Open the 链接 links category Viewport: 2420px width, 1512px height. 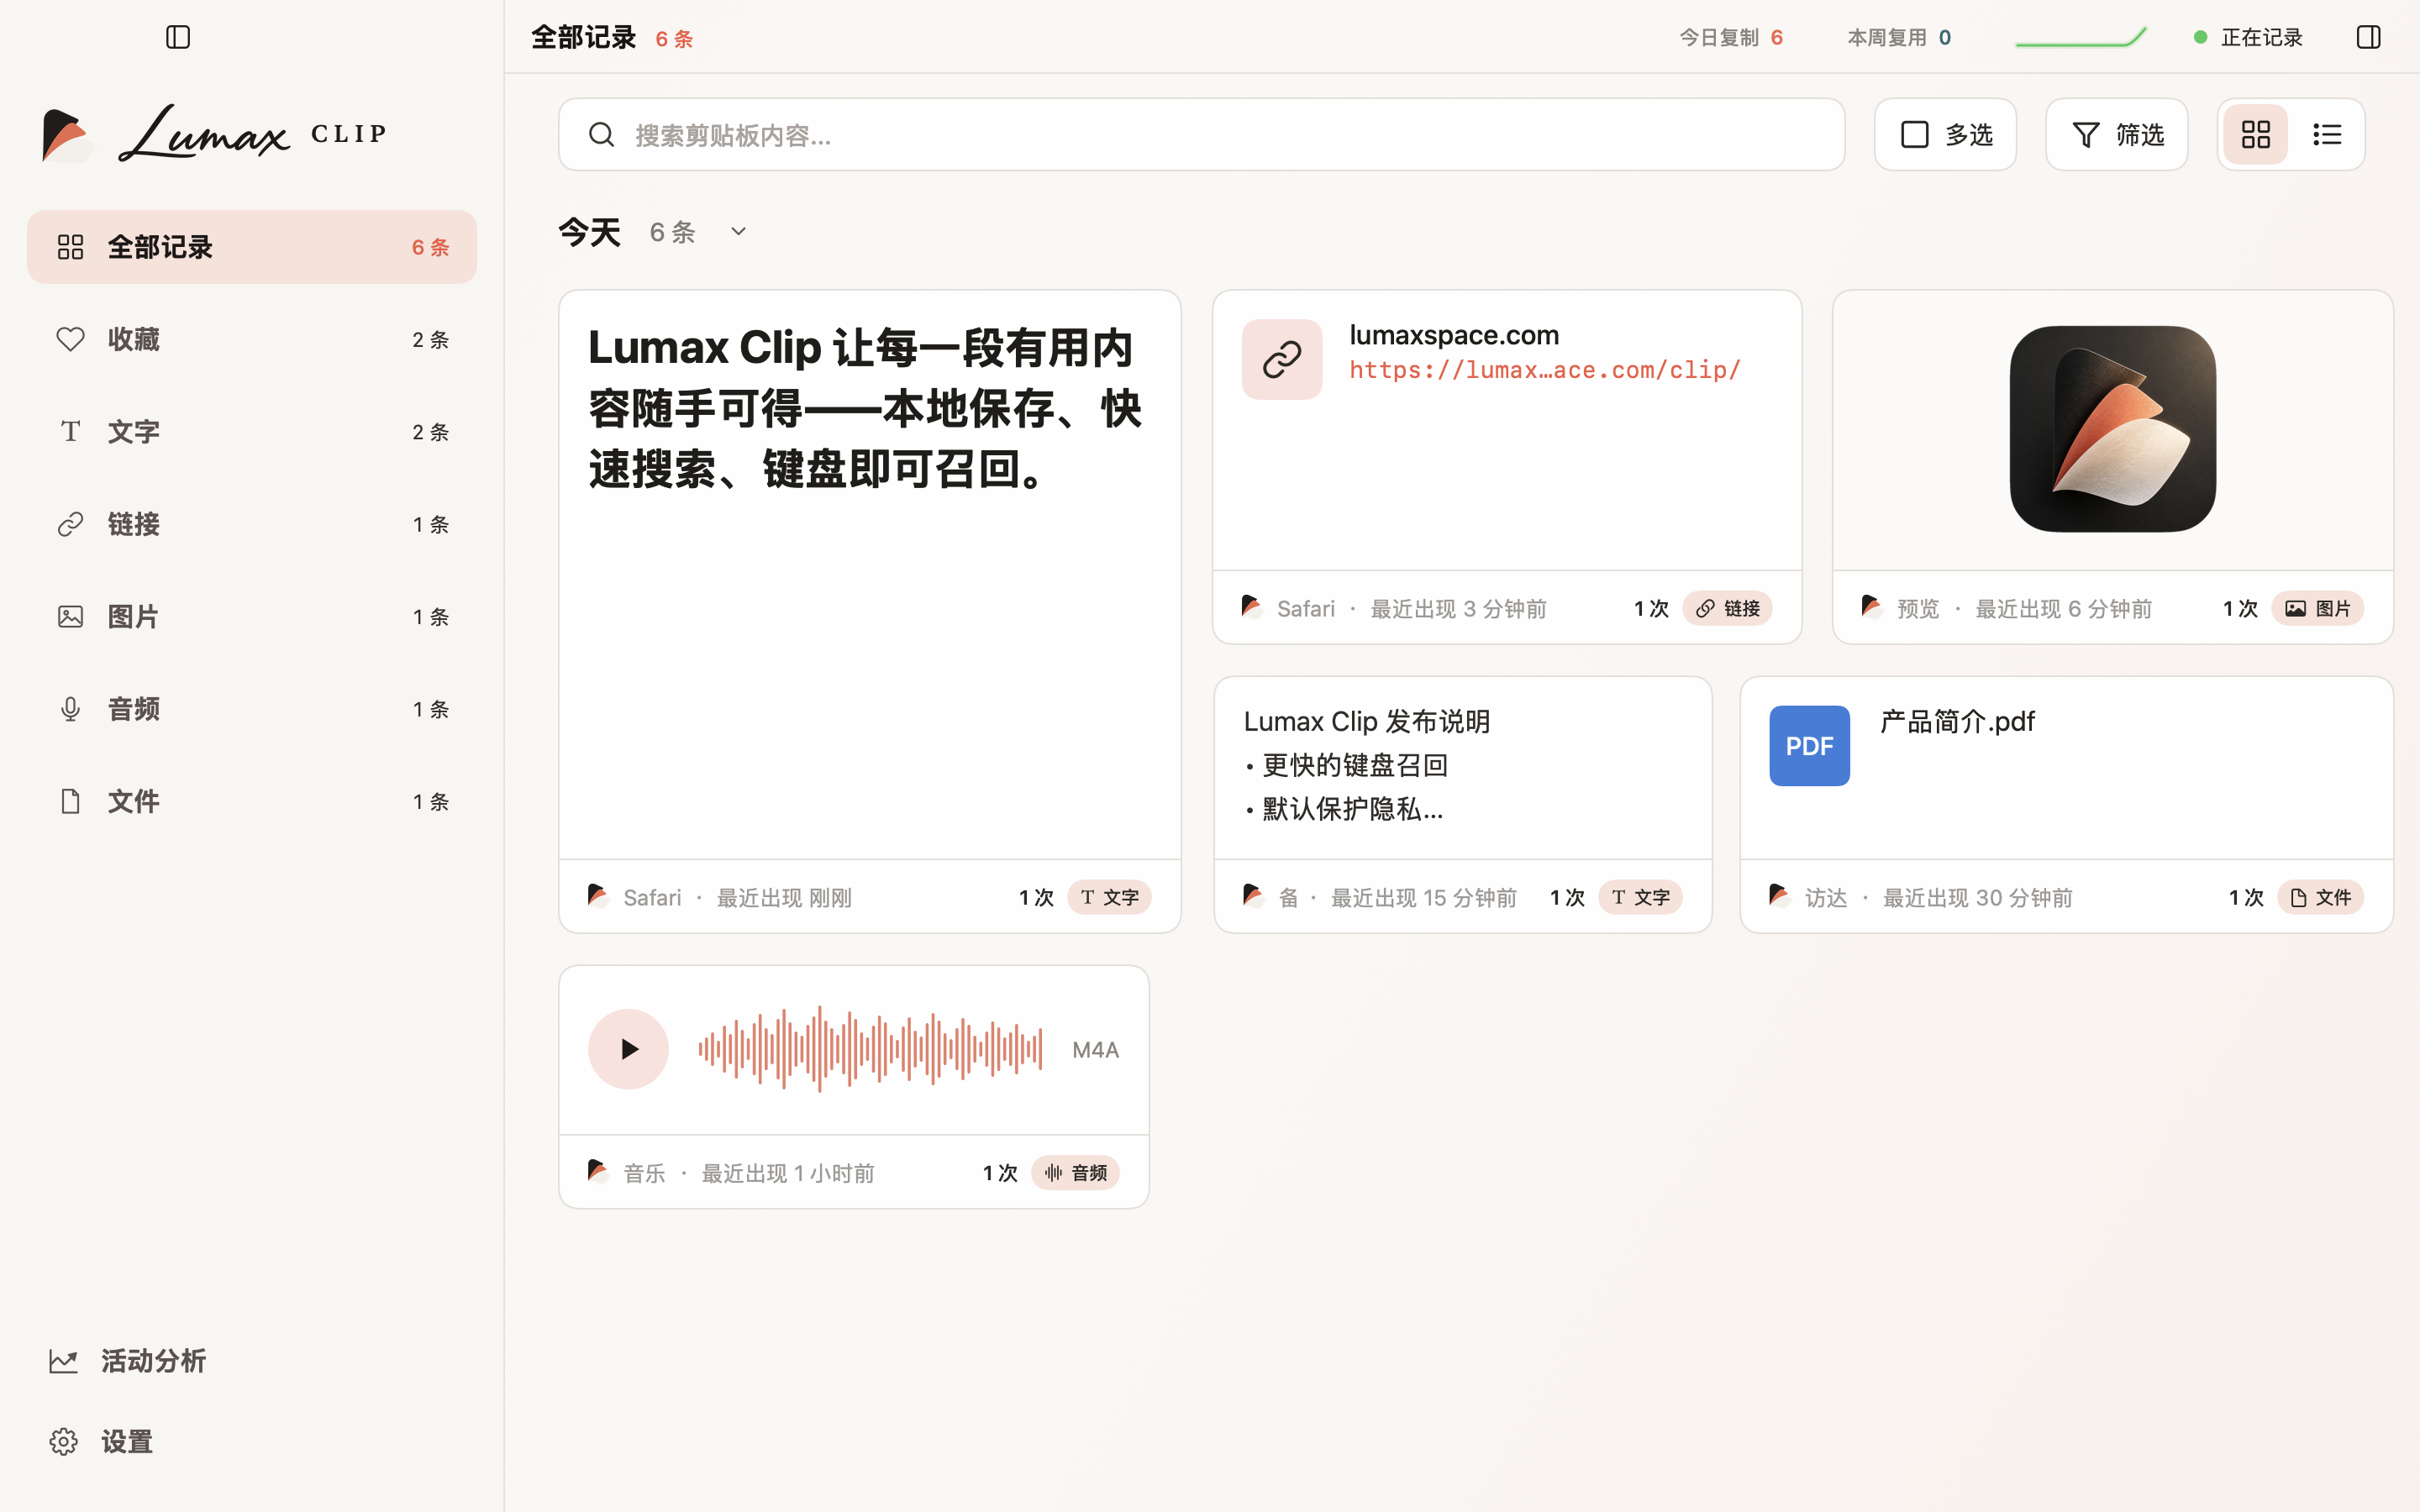[x=252, y=524]
